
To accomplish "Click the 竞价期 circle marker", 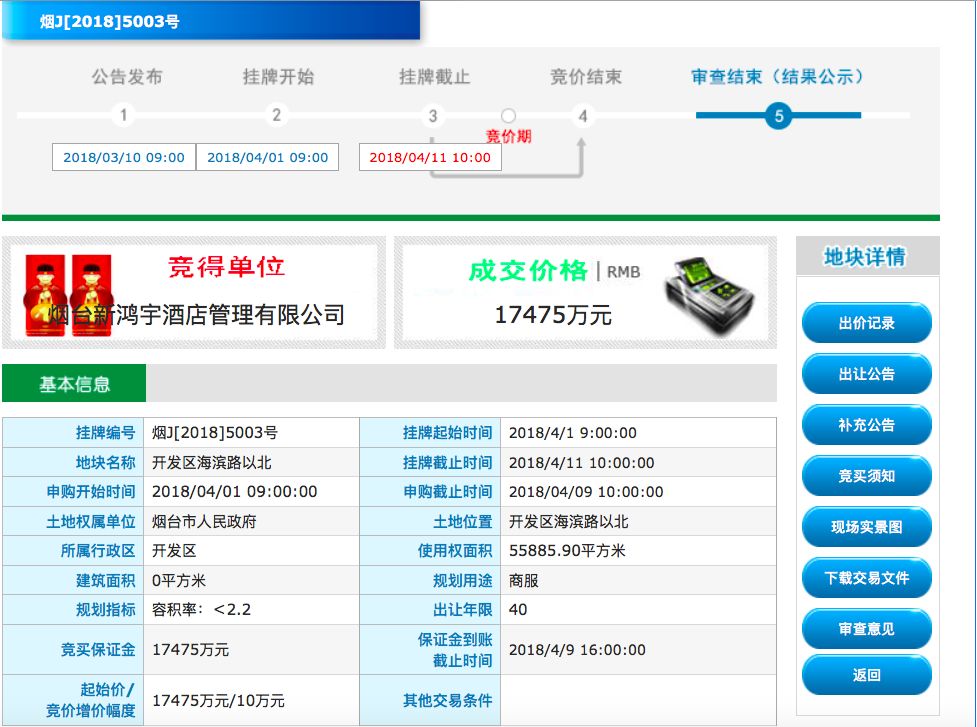I will (508, 114).
